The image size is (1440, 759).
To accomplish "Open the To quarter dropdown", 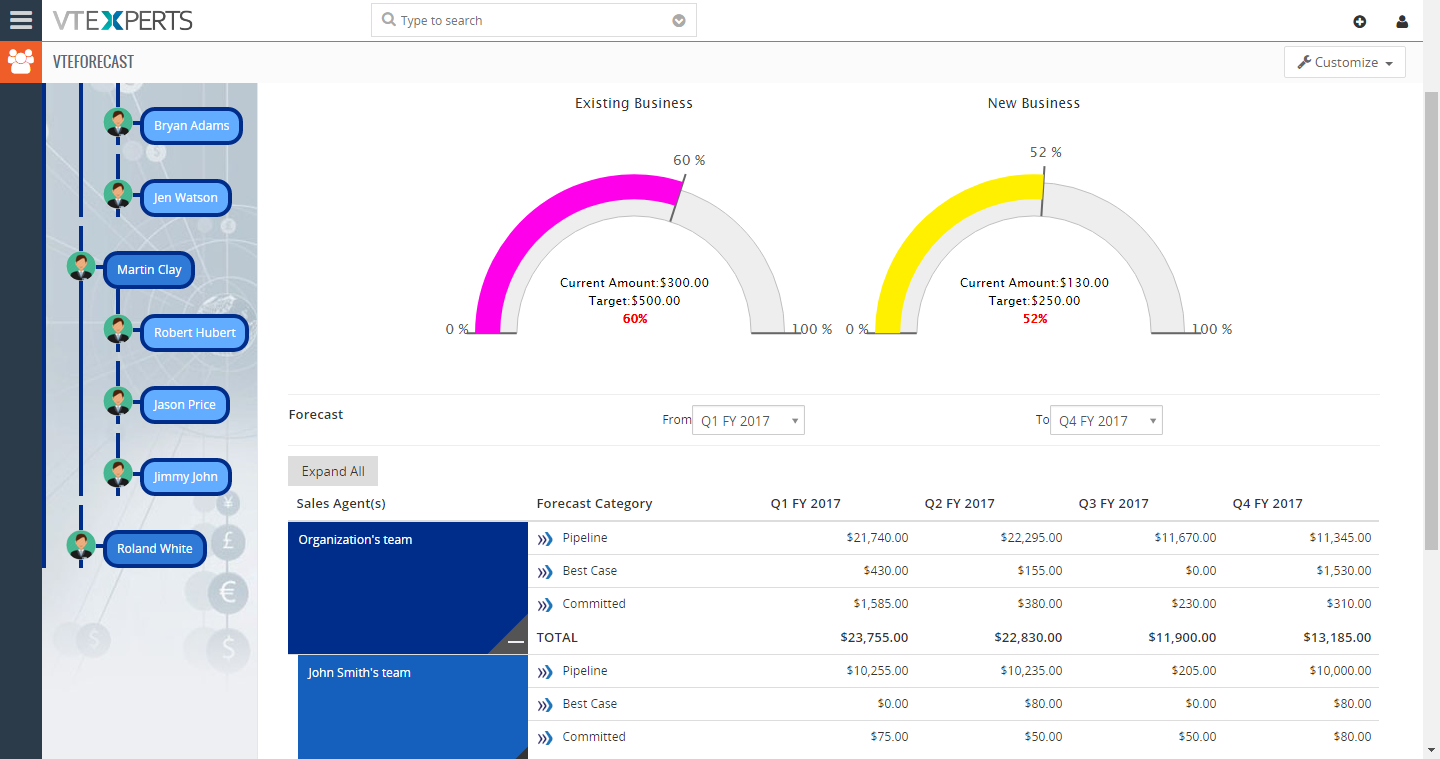I will (x=1106, y=421).
